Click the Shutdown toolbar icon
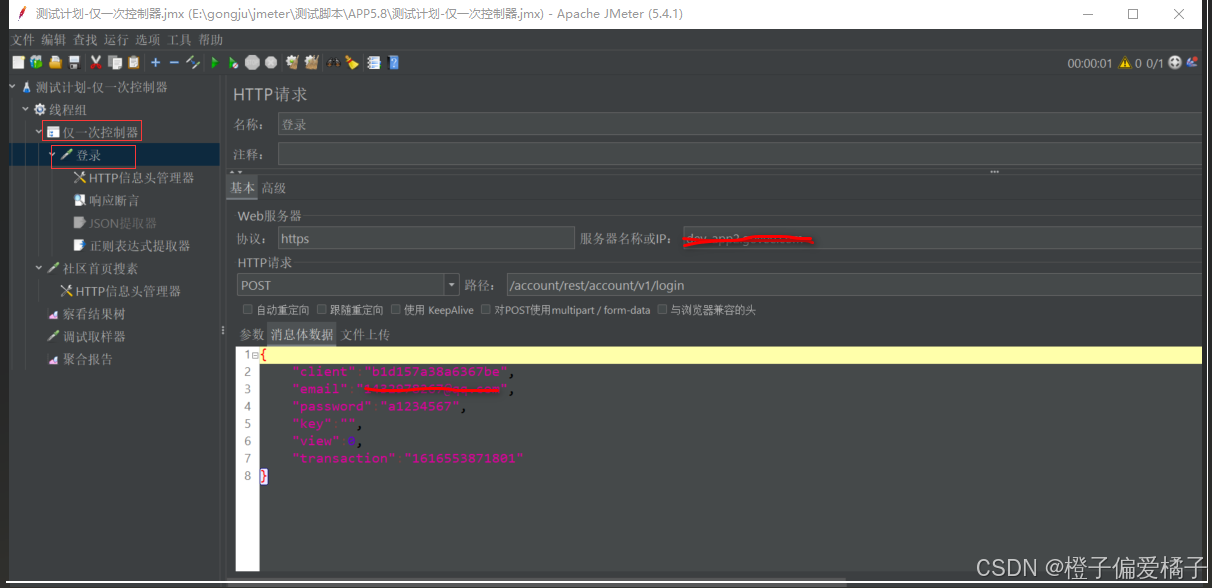 tap(271, 62)
